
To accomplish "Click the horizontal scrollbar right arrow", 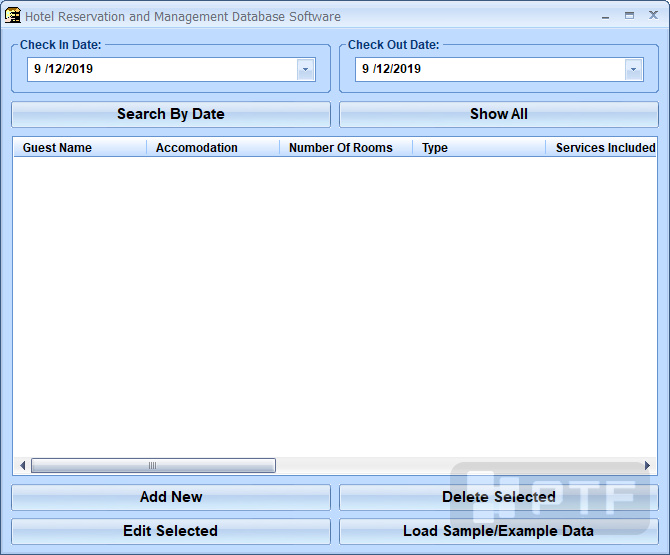I will (x=647, y=465).
